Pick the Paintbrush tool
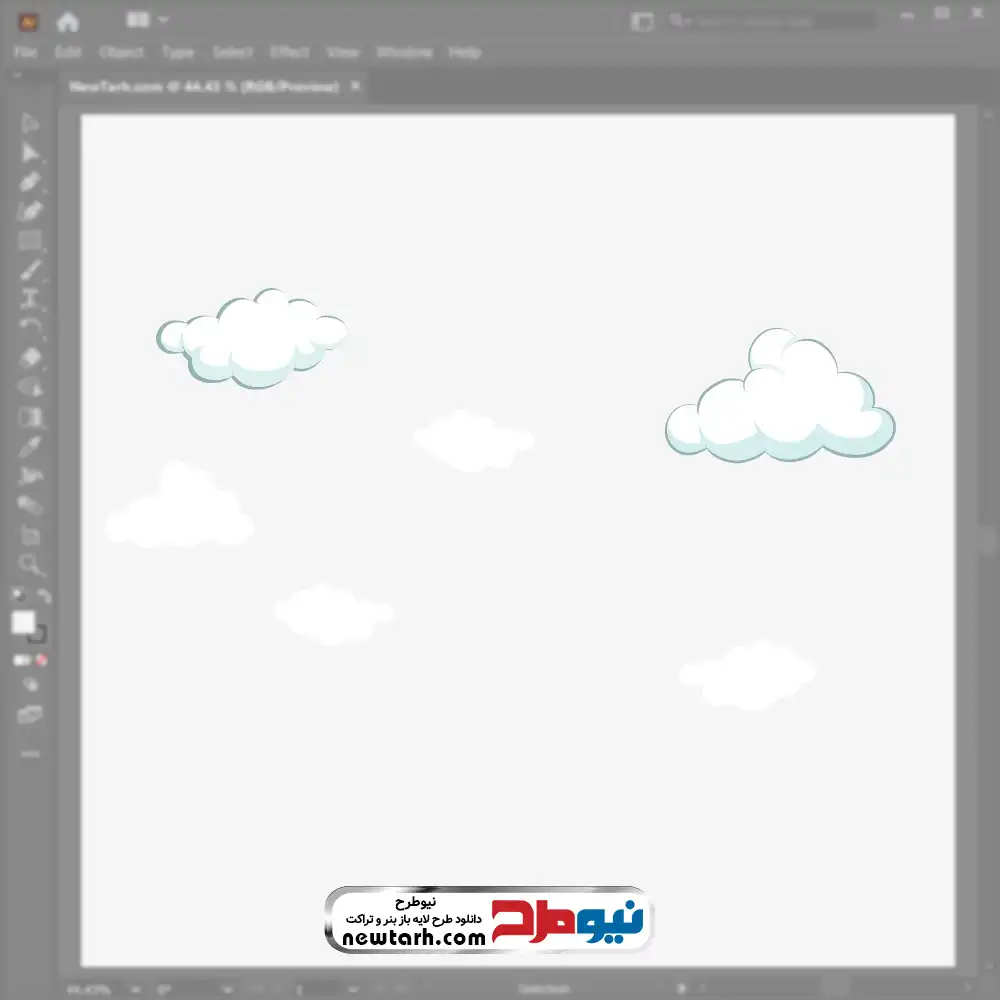The width and height of the screenshot is (1000, 1000). click(x=30, y=270)
